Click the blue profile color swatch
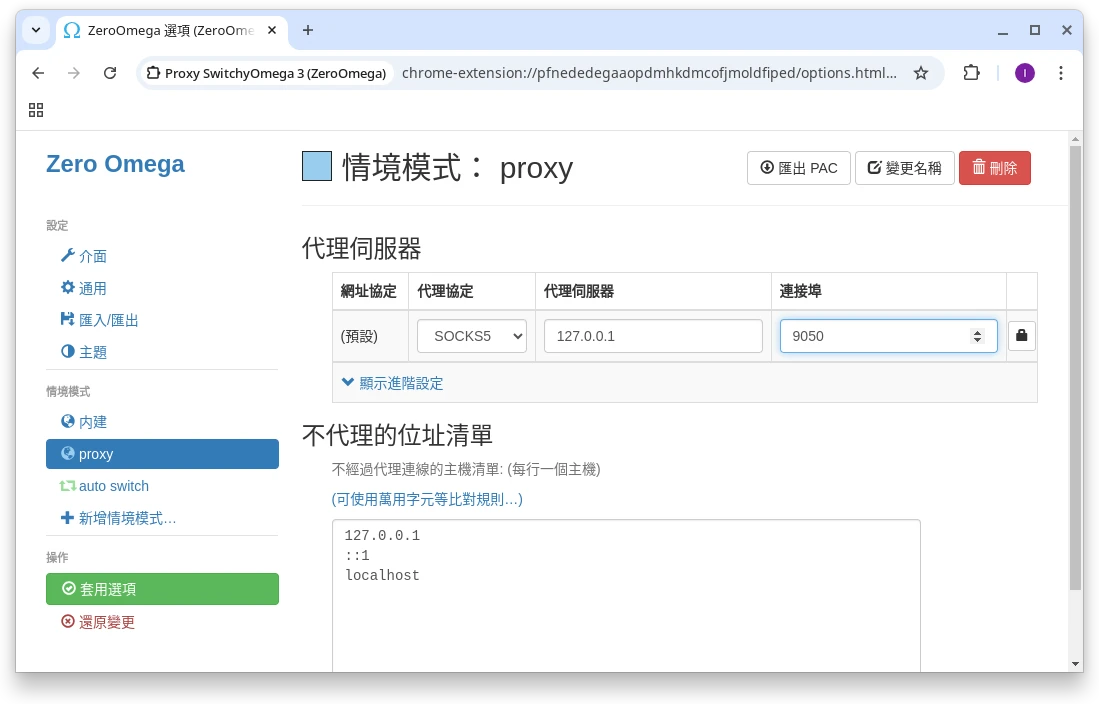Viewport: 1099px width, 704px height. pos(317,166)
